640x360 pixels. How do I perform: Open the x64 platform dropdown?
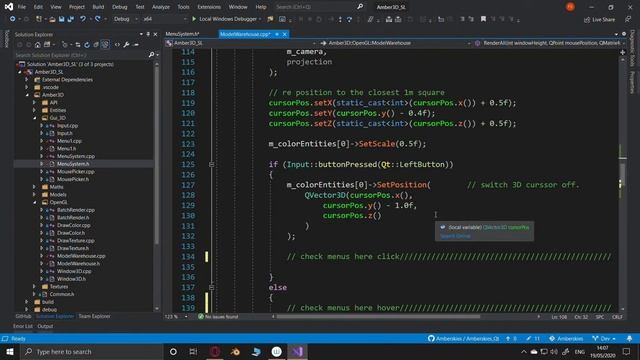tap(165, 19)
